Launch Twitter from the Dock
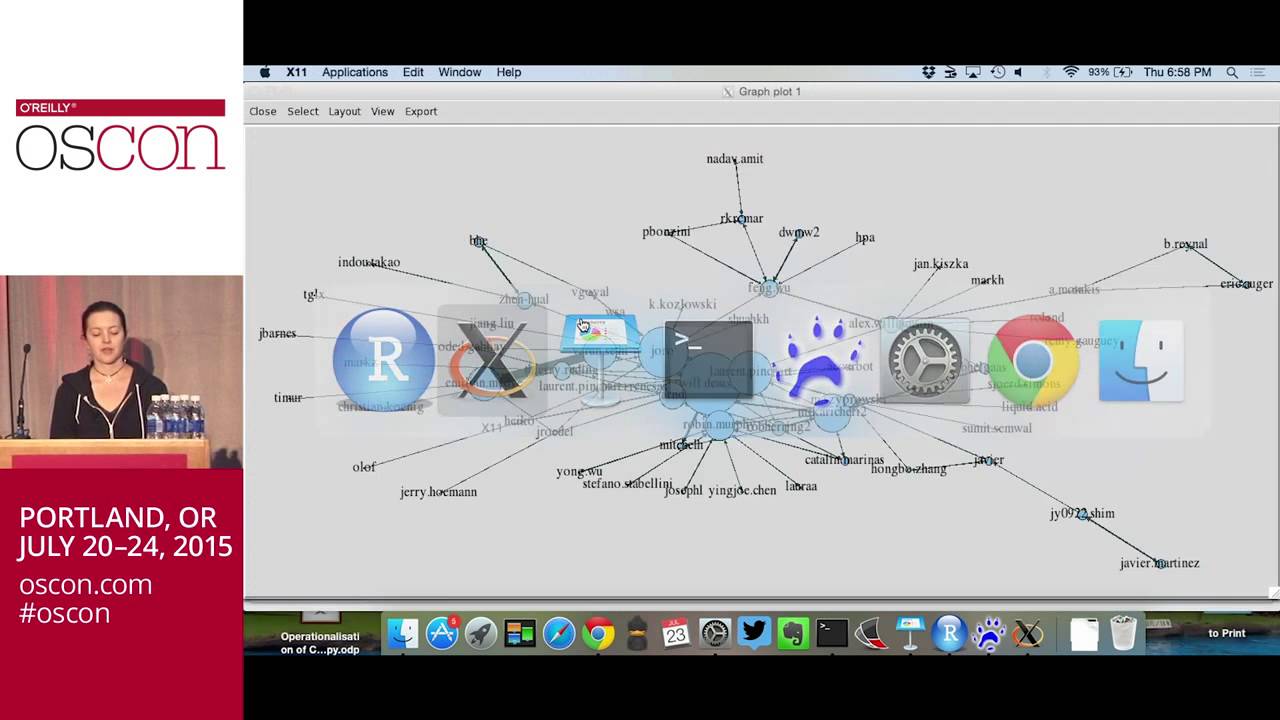This screenshot has width=1280, height=720. (x=754, y=633)
